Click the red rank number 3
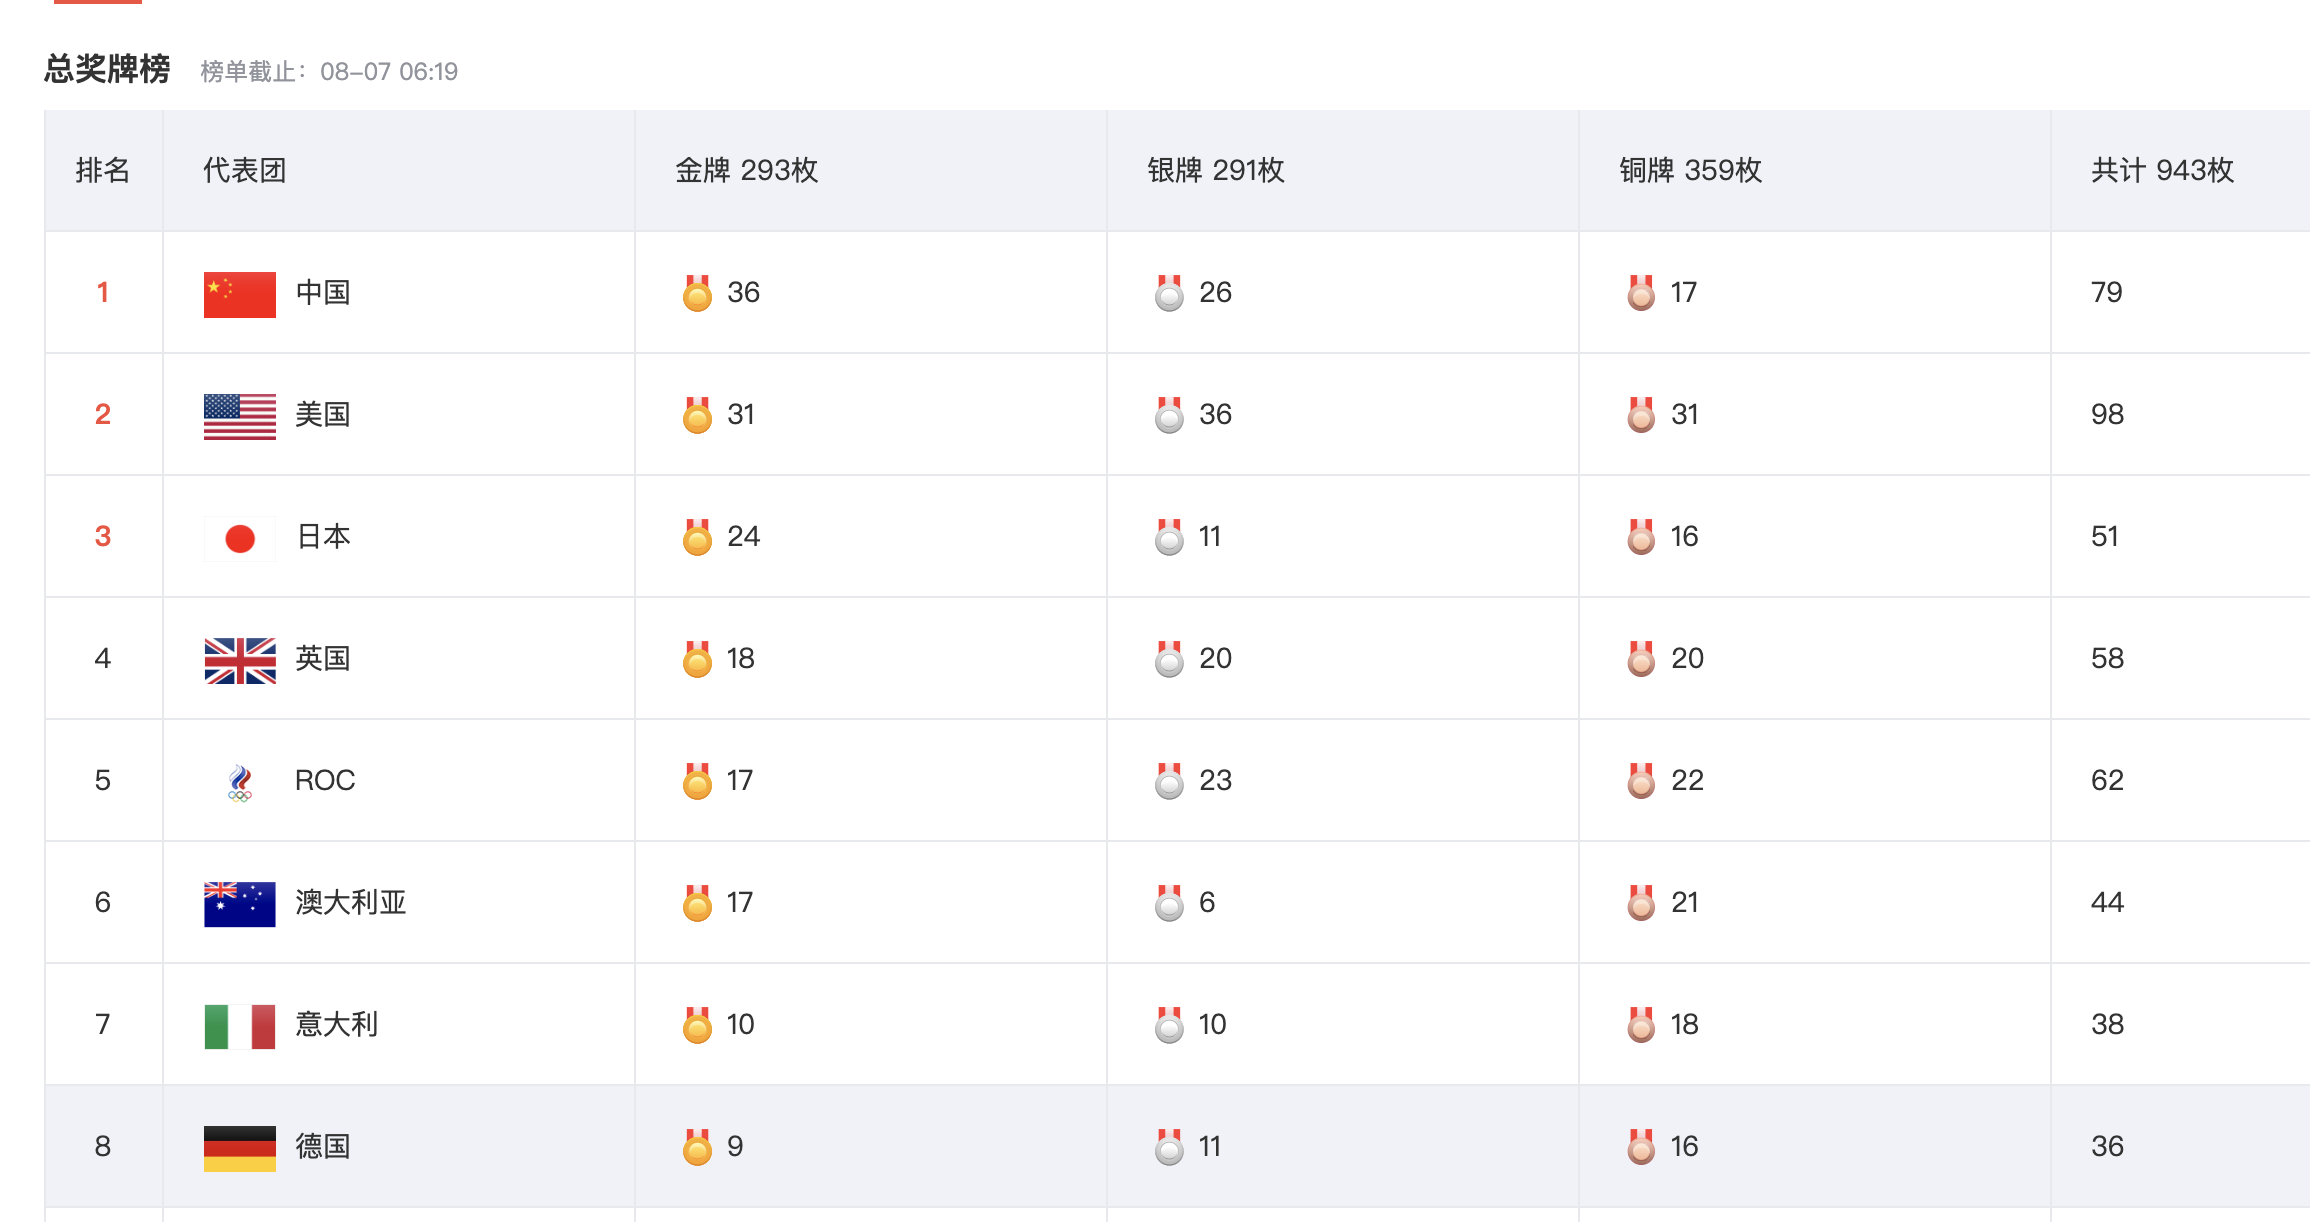This screenshot has height=1222, width=2310. tap(103, 537)
